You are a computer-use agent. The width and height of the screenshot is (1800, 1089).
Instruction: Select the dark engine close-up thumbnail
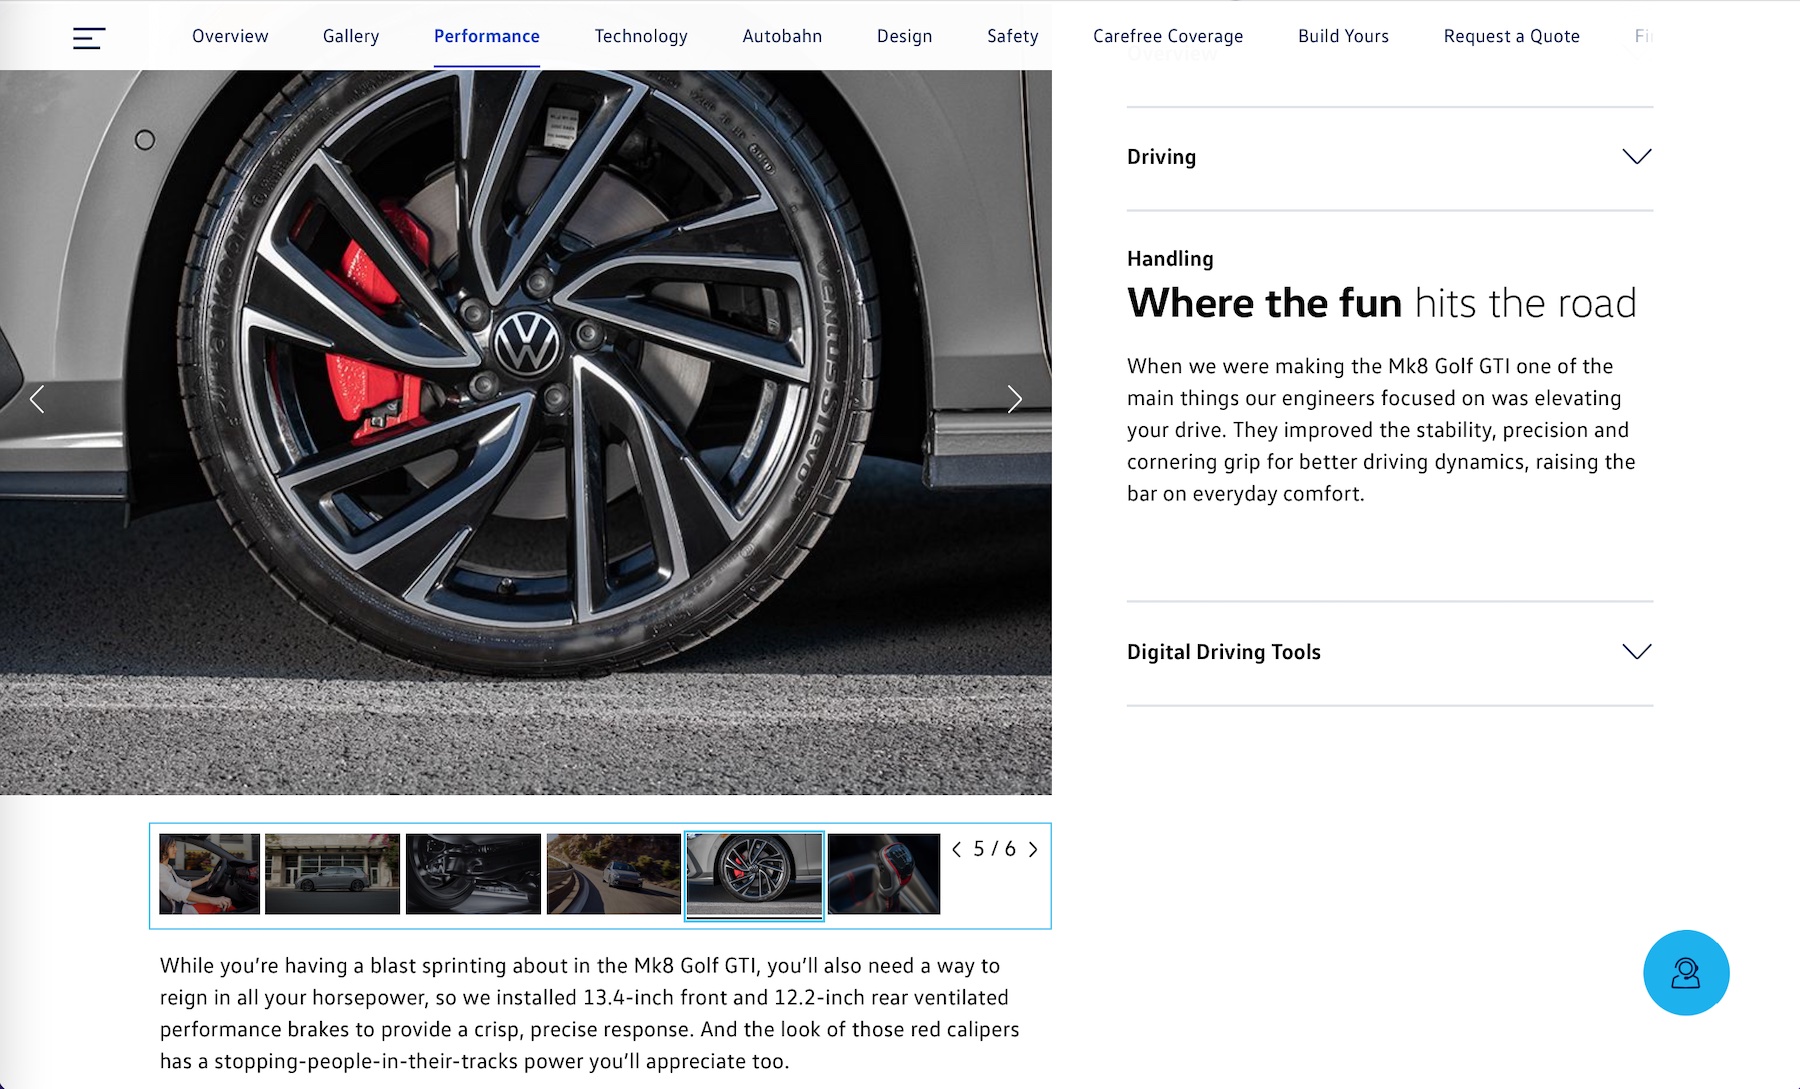pos(473,874)
